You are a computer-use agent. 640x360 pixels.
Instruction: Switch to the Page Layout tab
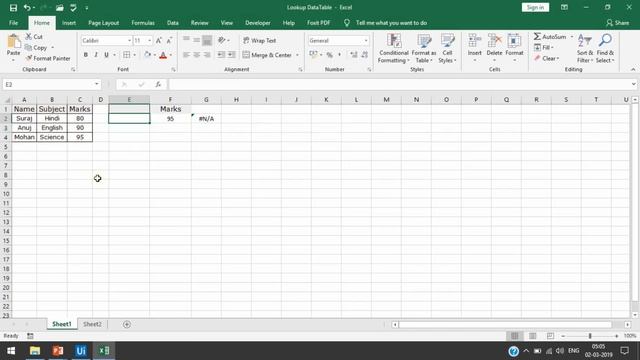click(104, 23)
